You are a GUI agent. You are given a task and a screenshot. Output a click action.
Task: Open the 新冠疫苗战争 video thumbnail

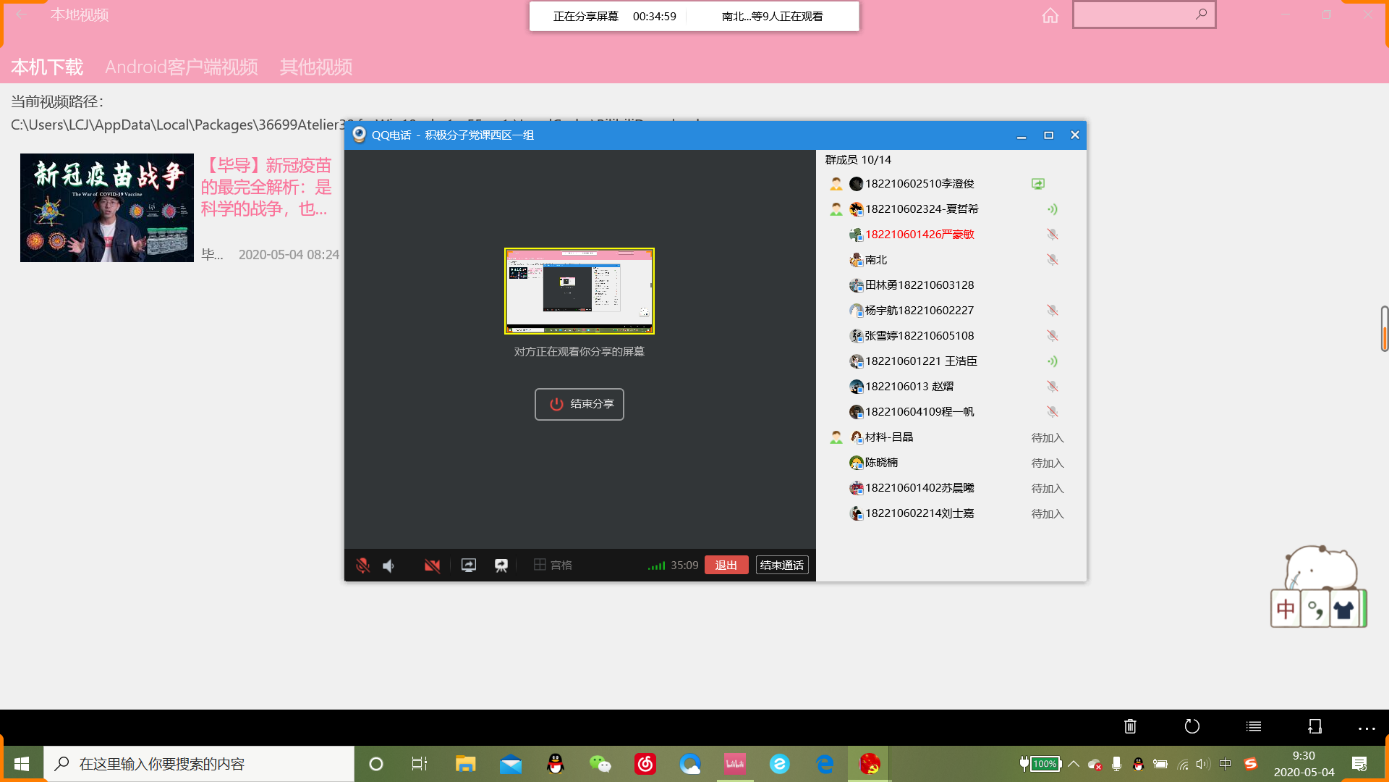tap(107, 208)
